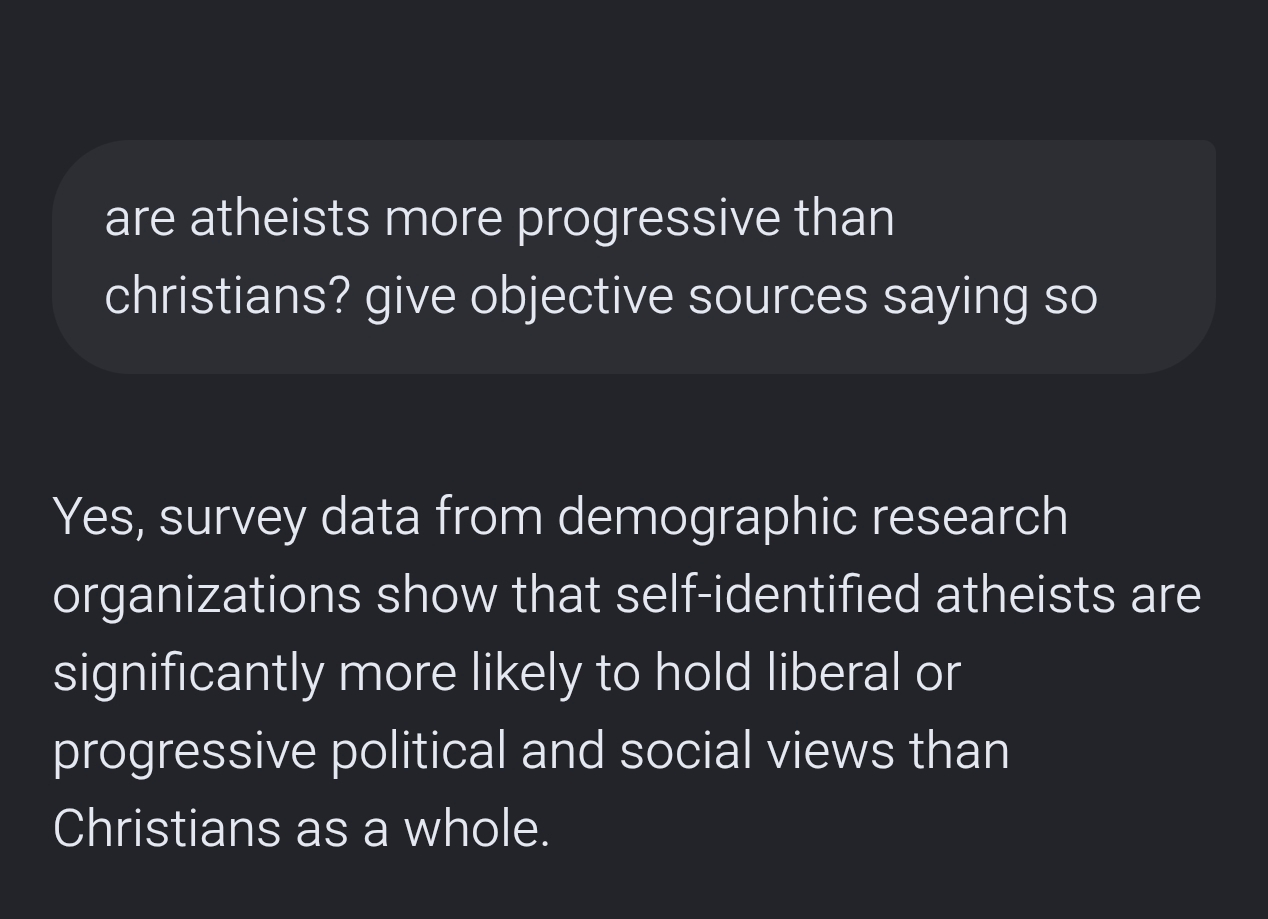
Task: Select the user message bubble about atheists
Action: pos(634,257)
